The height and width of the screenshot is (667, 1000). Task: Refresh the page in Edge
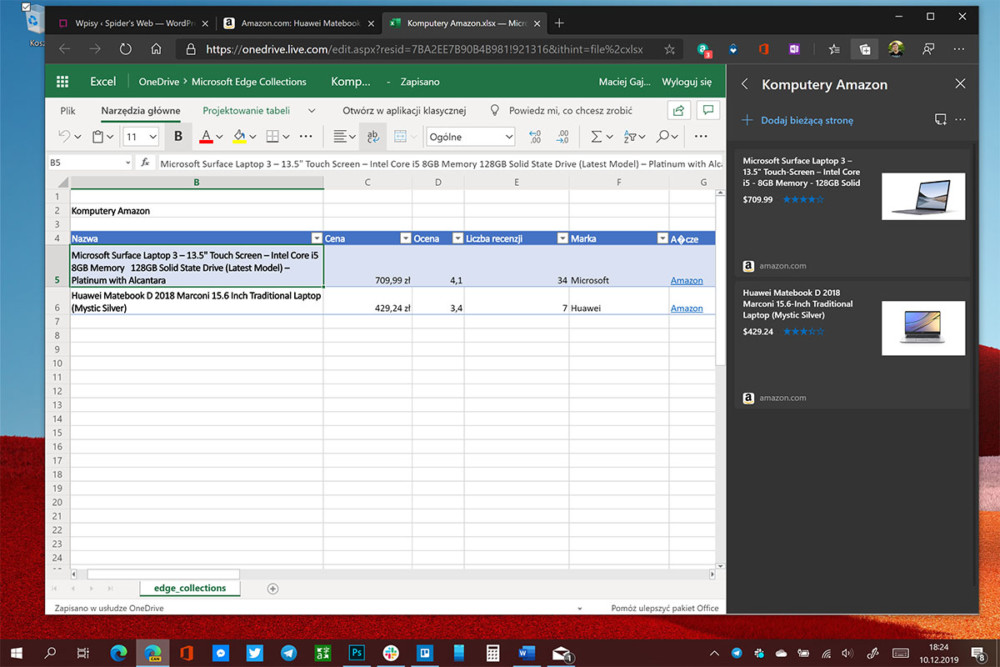pos(125,49)
